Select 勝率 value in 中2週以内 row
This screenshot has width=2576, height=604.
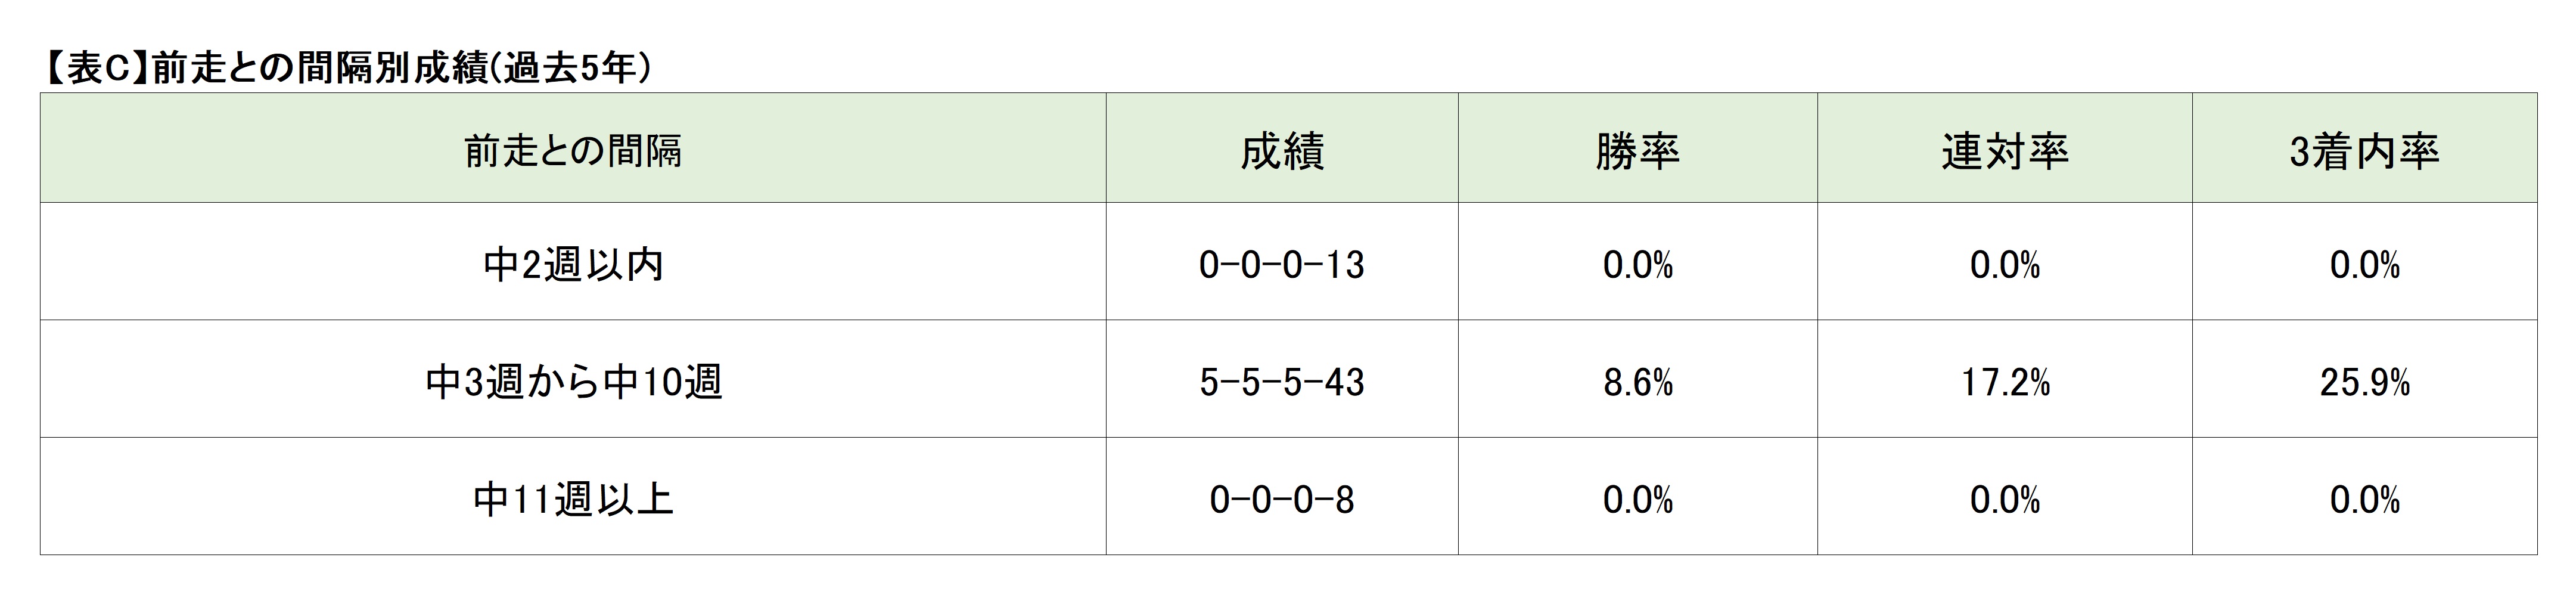point(1637,265)
